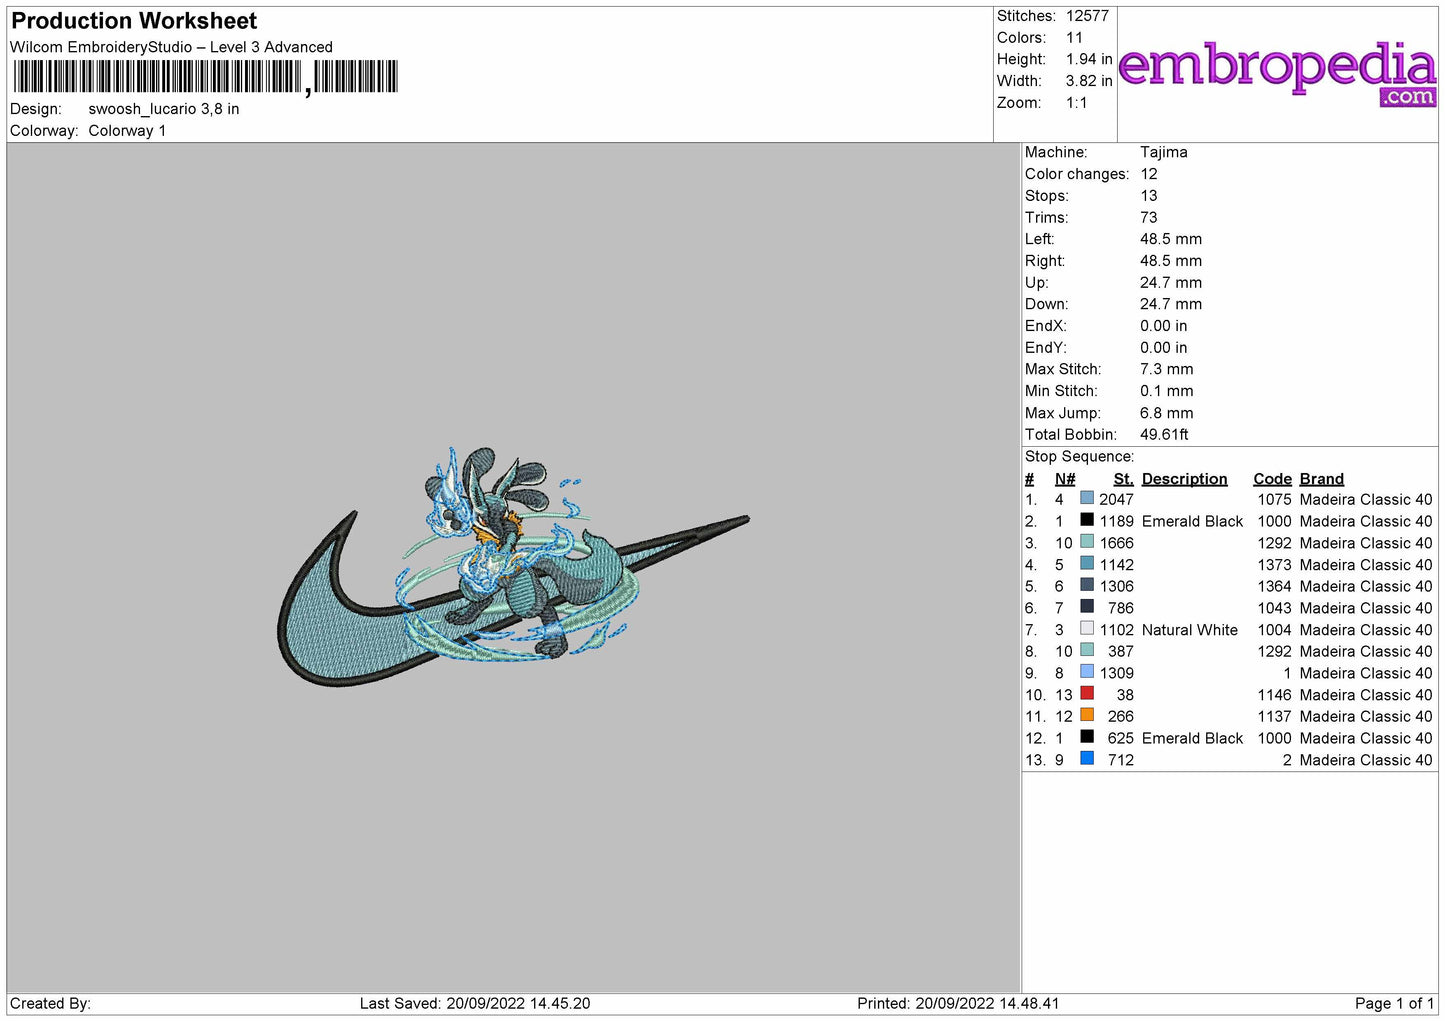The height and width of the screenshot is (1021, 1445).
Task: Click the Width value '3.82 in'
Action: click(x=1089, y=81)
